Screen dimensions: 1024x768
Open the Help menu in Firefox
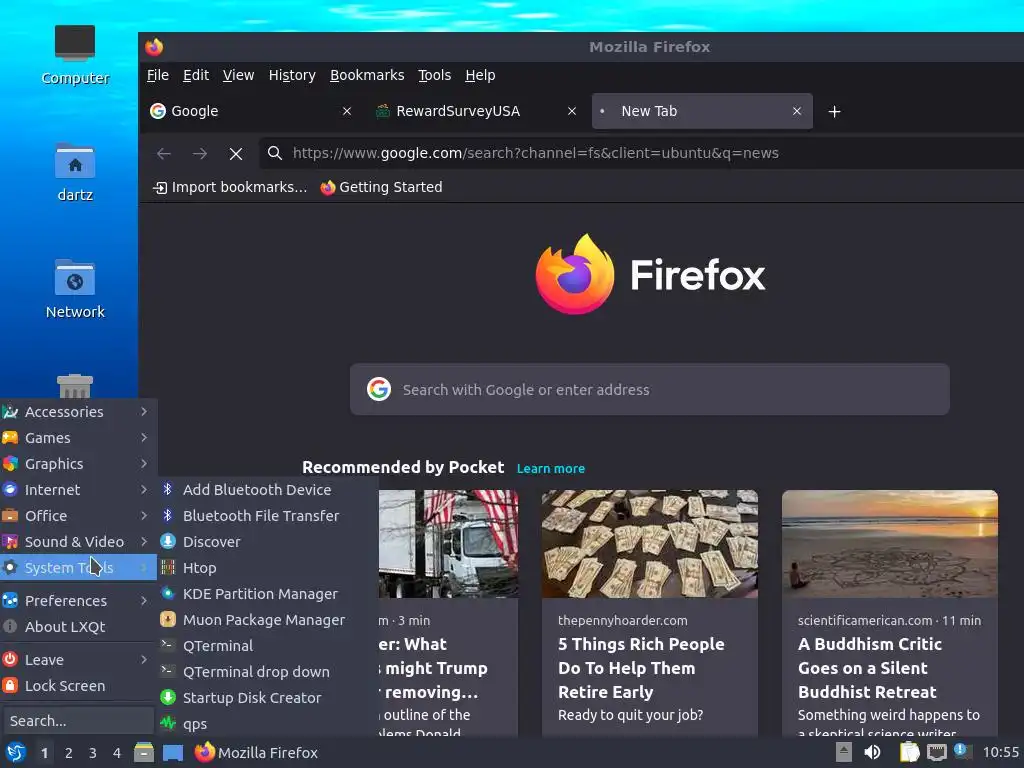coord(480,75)
